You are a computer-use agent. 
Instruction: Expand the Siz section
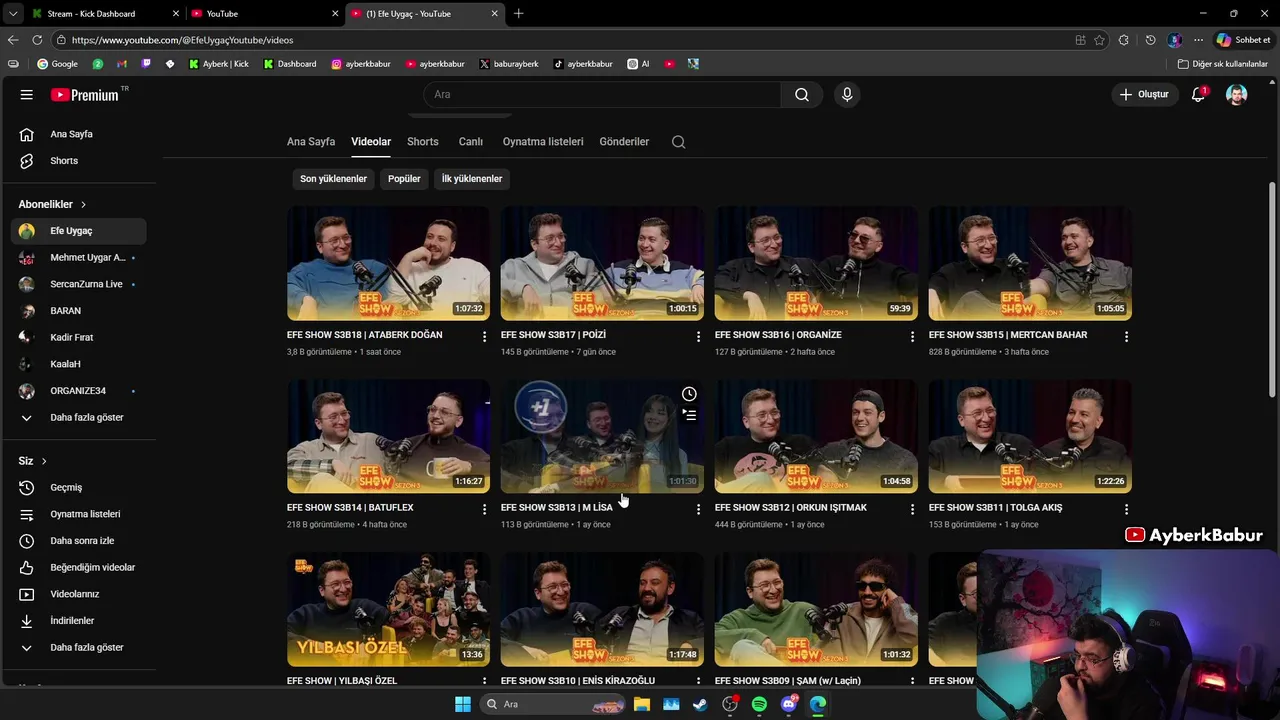33,461
